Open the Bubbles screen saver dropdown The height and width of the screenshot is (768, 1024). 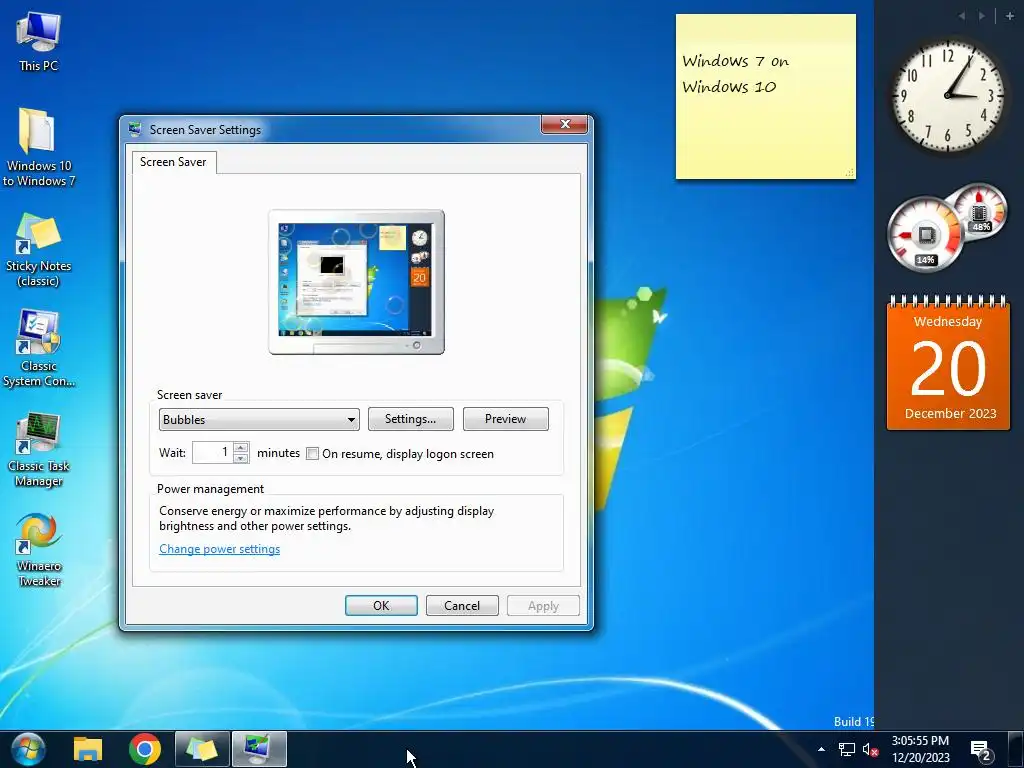tap(259, 419)
